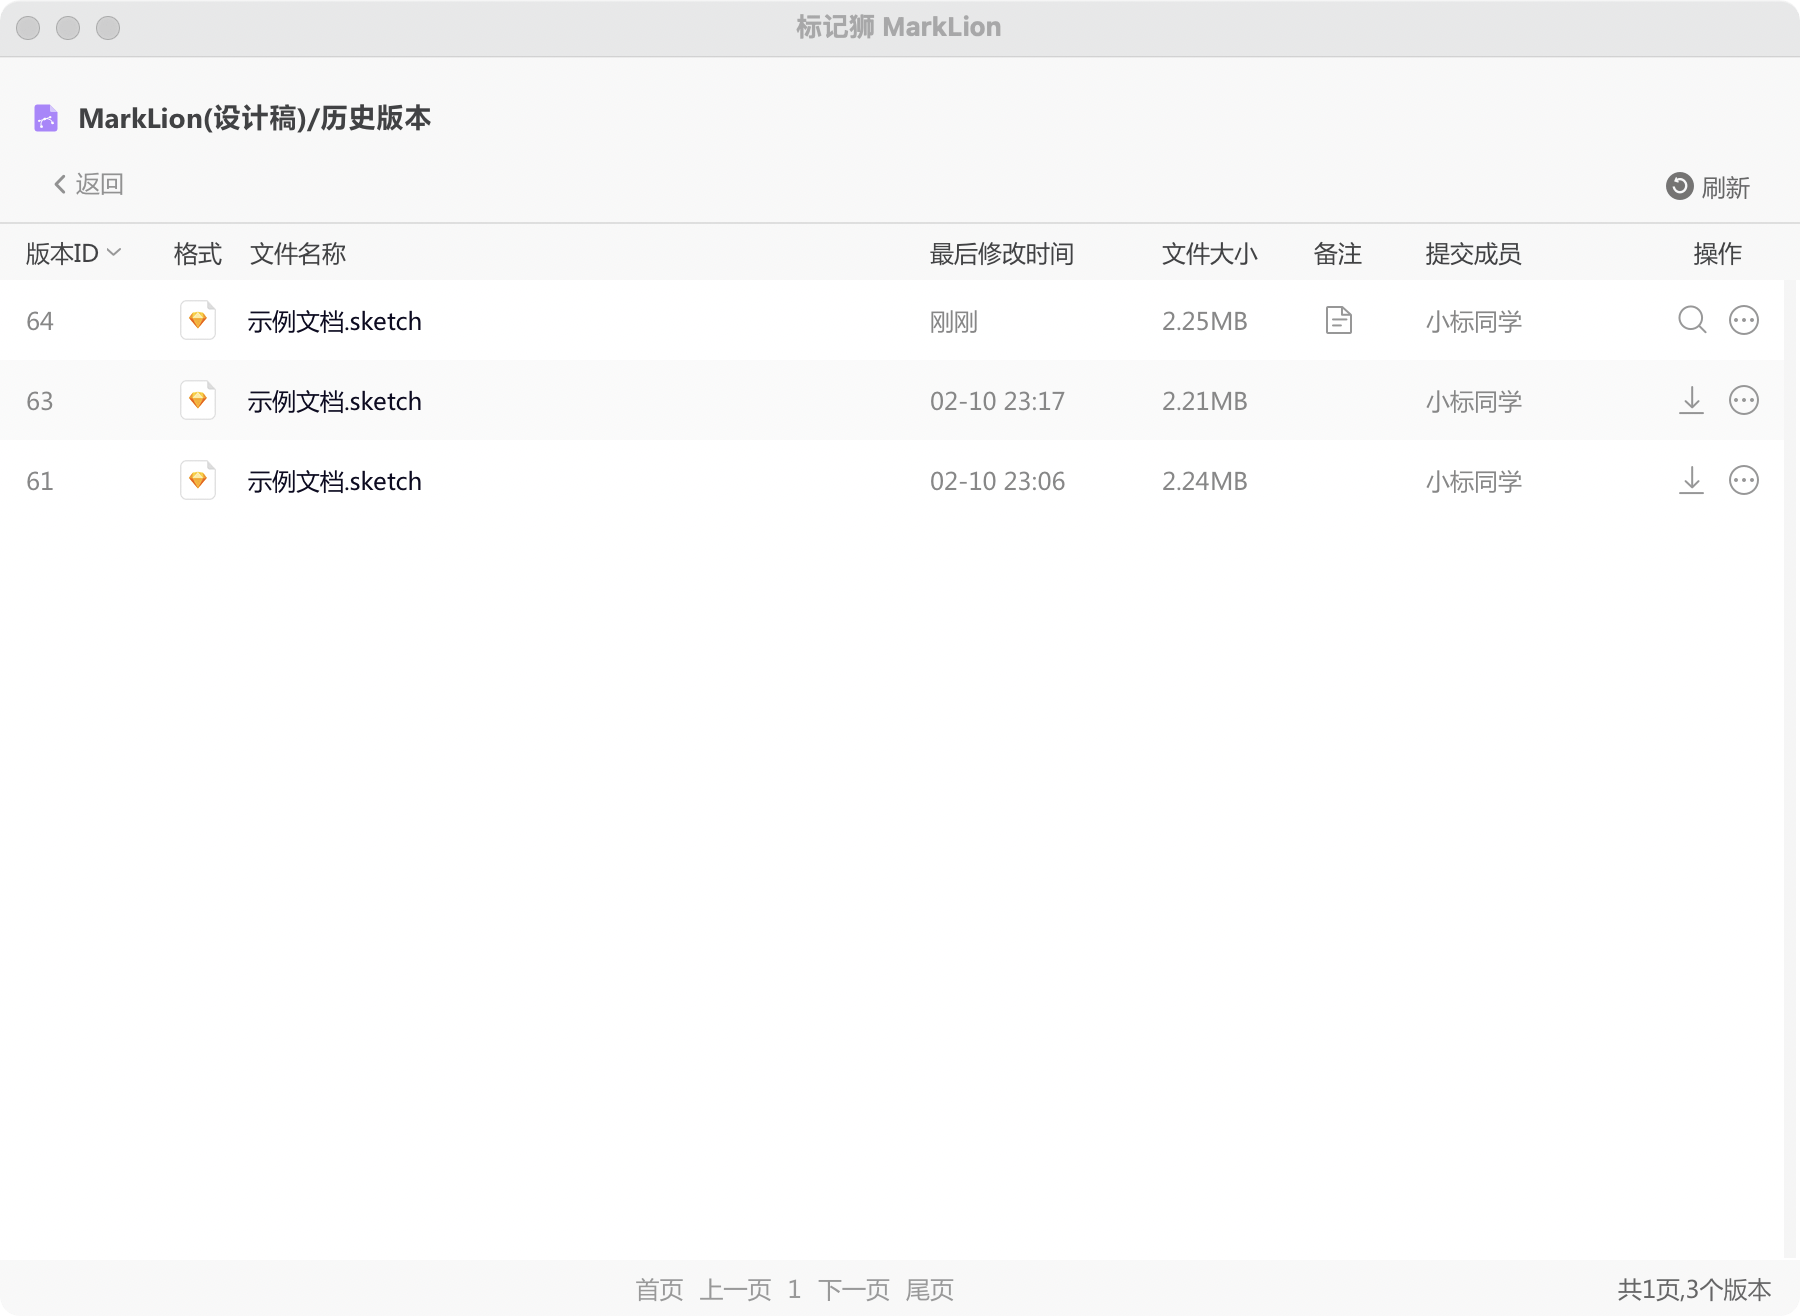Download version 61 of the sketch file
1800x1316 pixels.
[1691, 480]
